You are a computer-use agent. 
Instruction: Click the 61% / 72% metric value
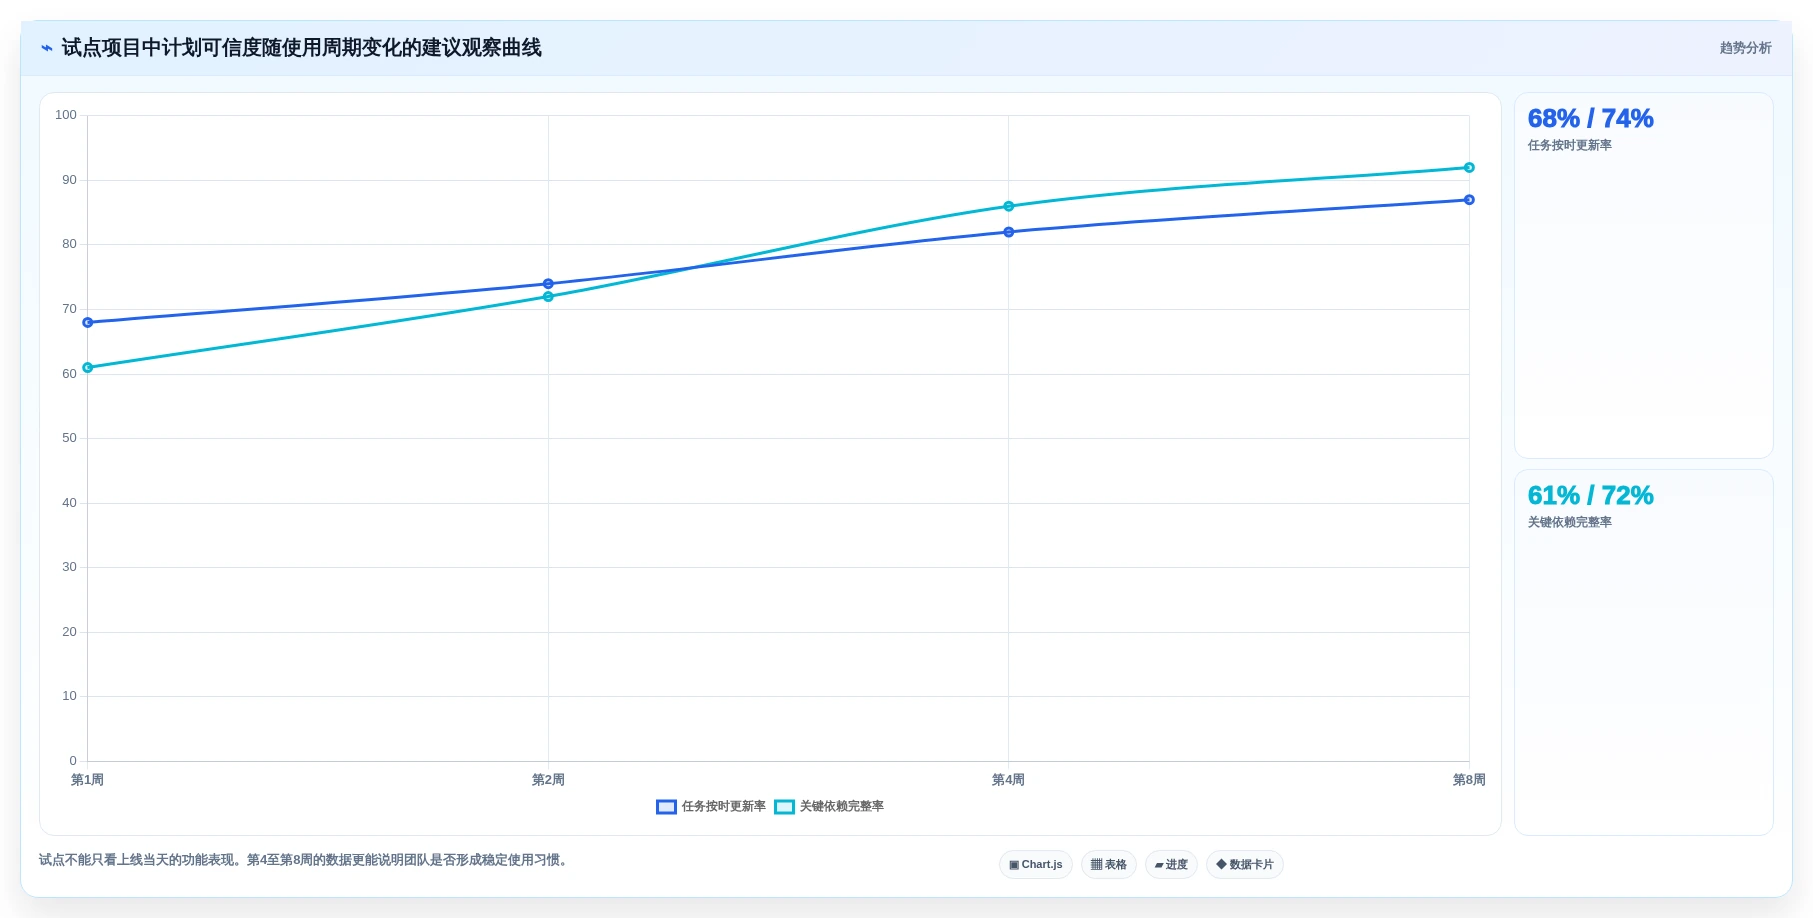(x=1590, y=496)
